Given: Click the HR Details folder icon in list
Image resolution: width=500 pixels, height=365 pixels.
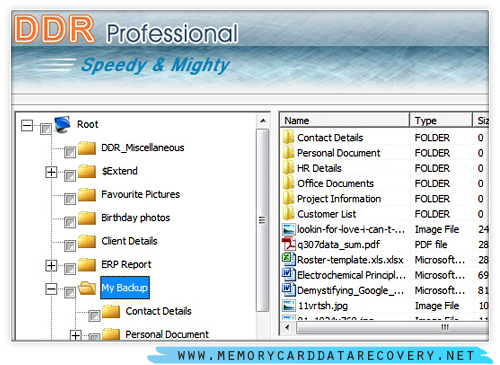Looking at the screenshot, I should (288, 168).
